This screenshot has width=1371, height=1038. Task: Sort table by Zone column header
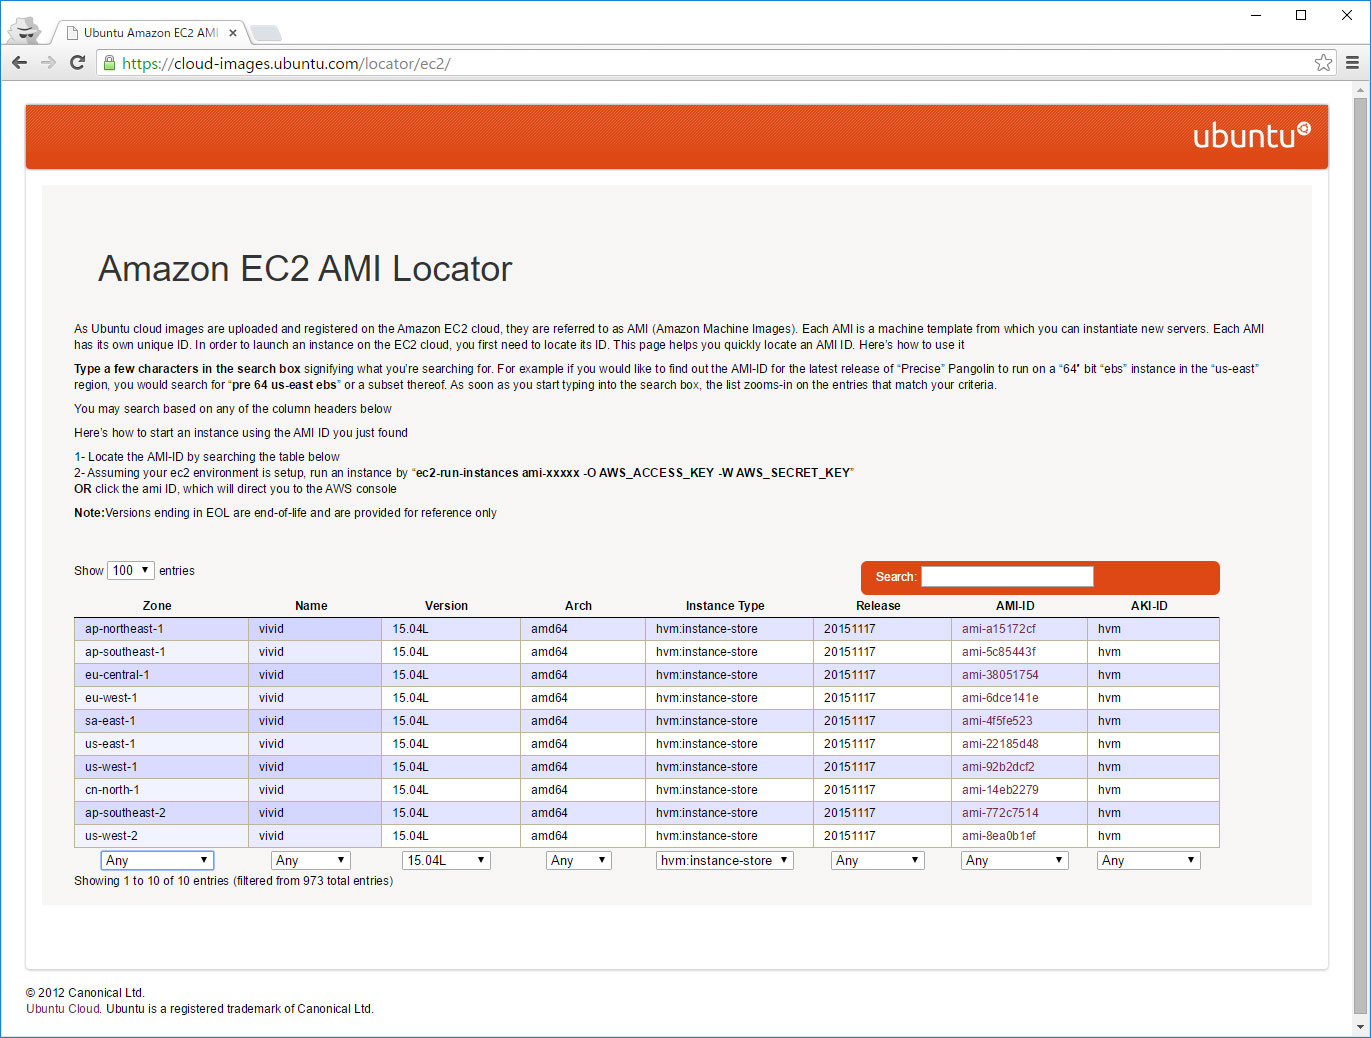157,606
